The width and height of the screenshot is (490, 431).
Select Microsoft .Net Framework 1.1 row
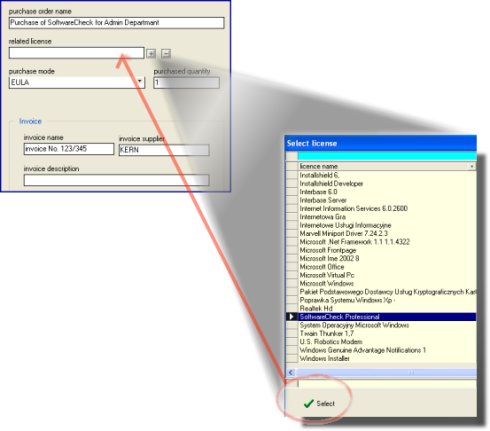(387, 242)
